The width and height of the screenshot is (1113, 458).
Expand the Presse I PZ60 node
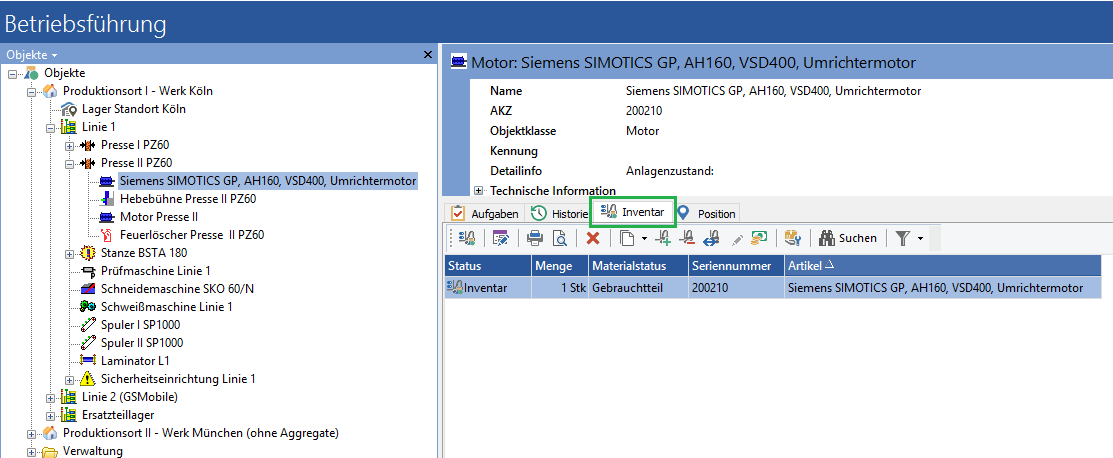click(x=69, y=146)
